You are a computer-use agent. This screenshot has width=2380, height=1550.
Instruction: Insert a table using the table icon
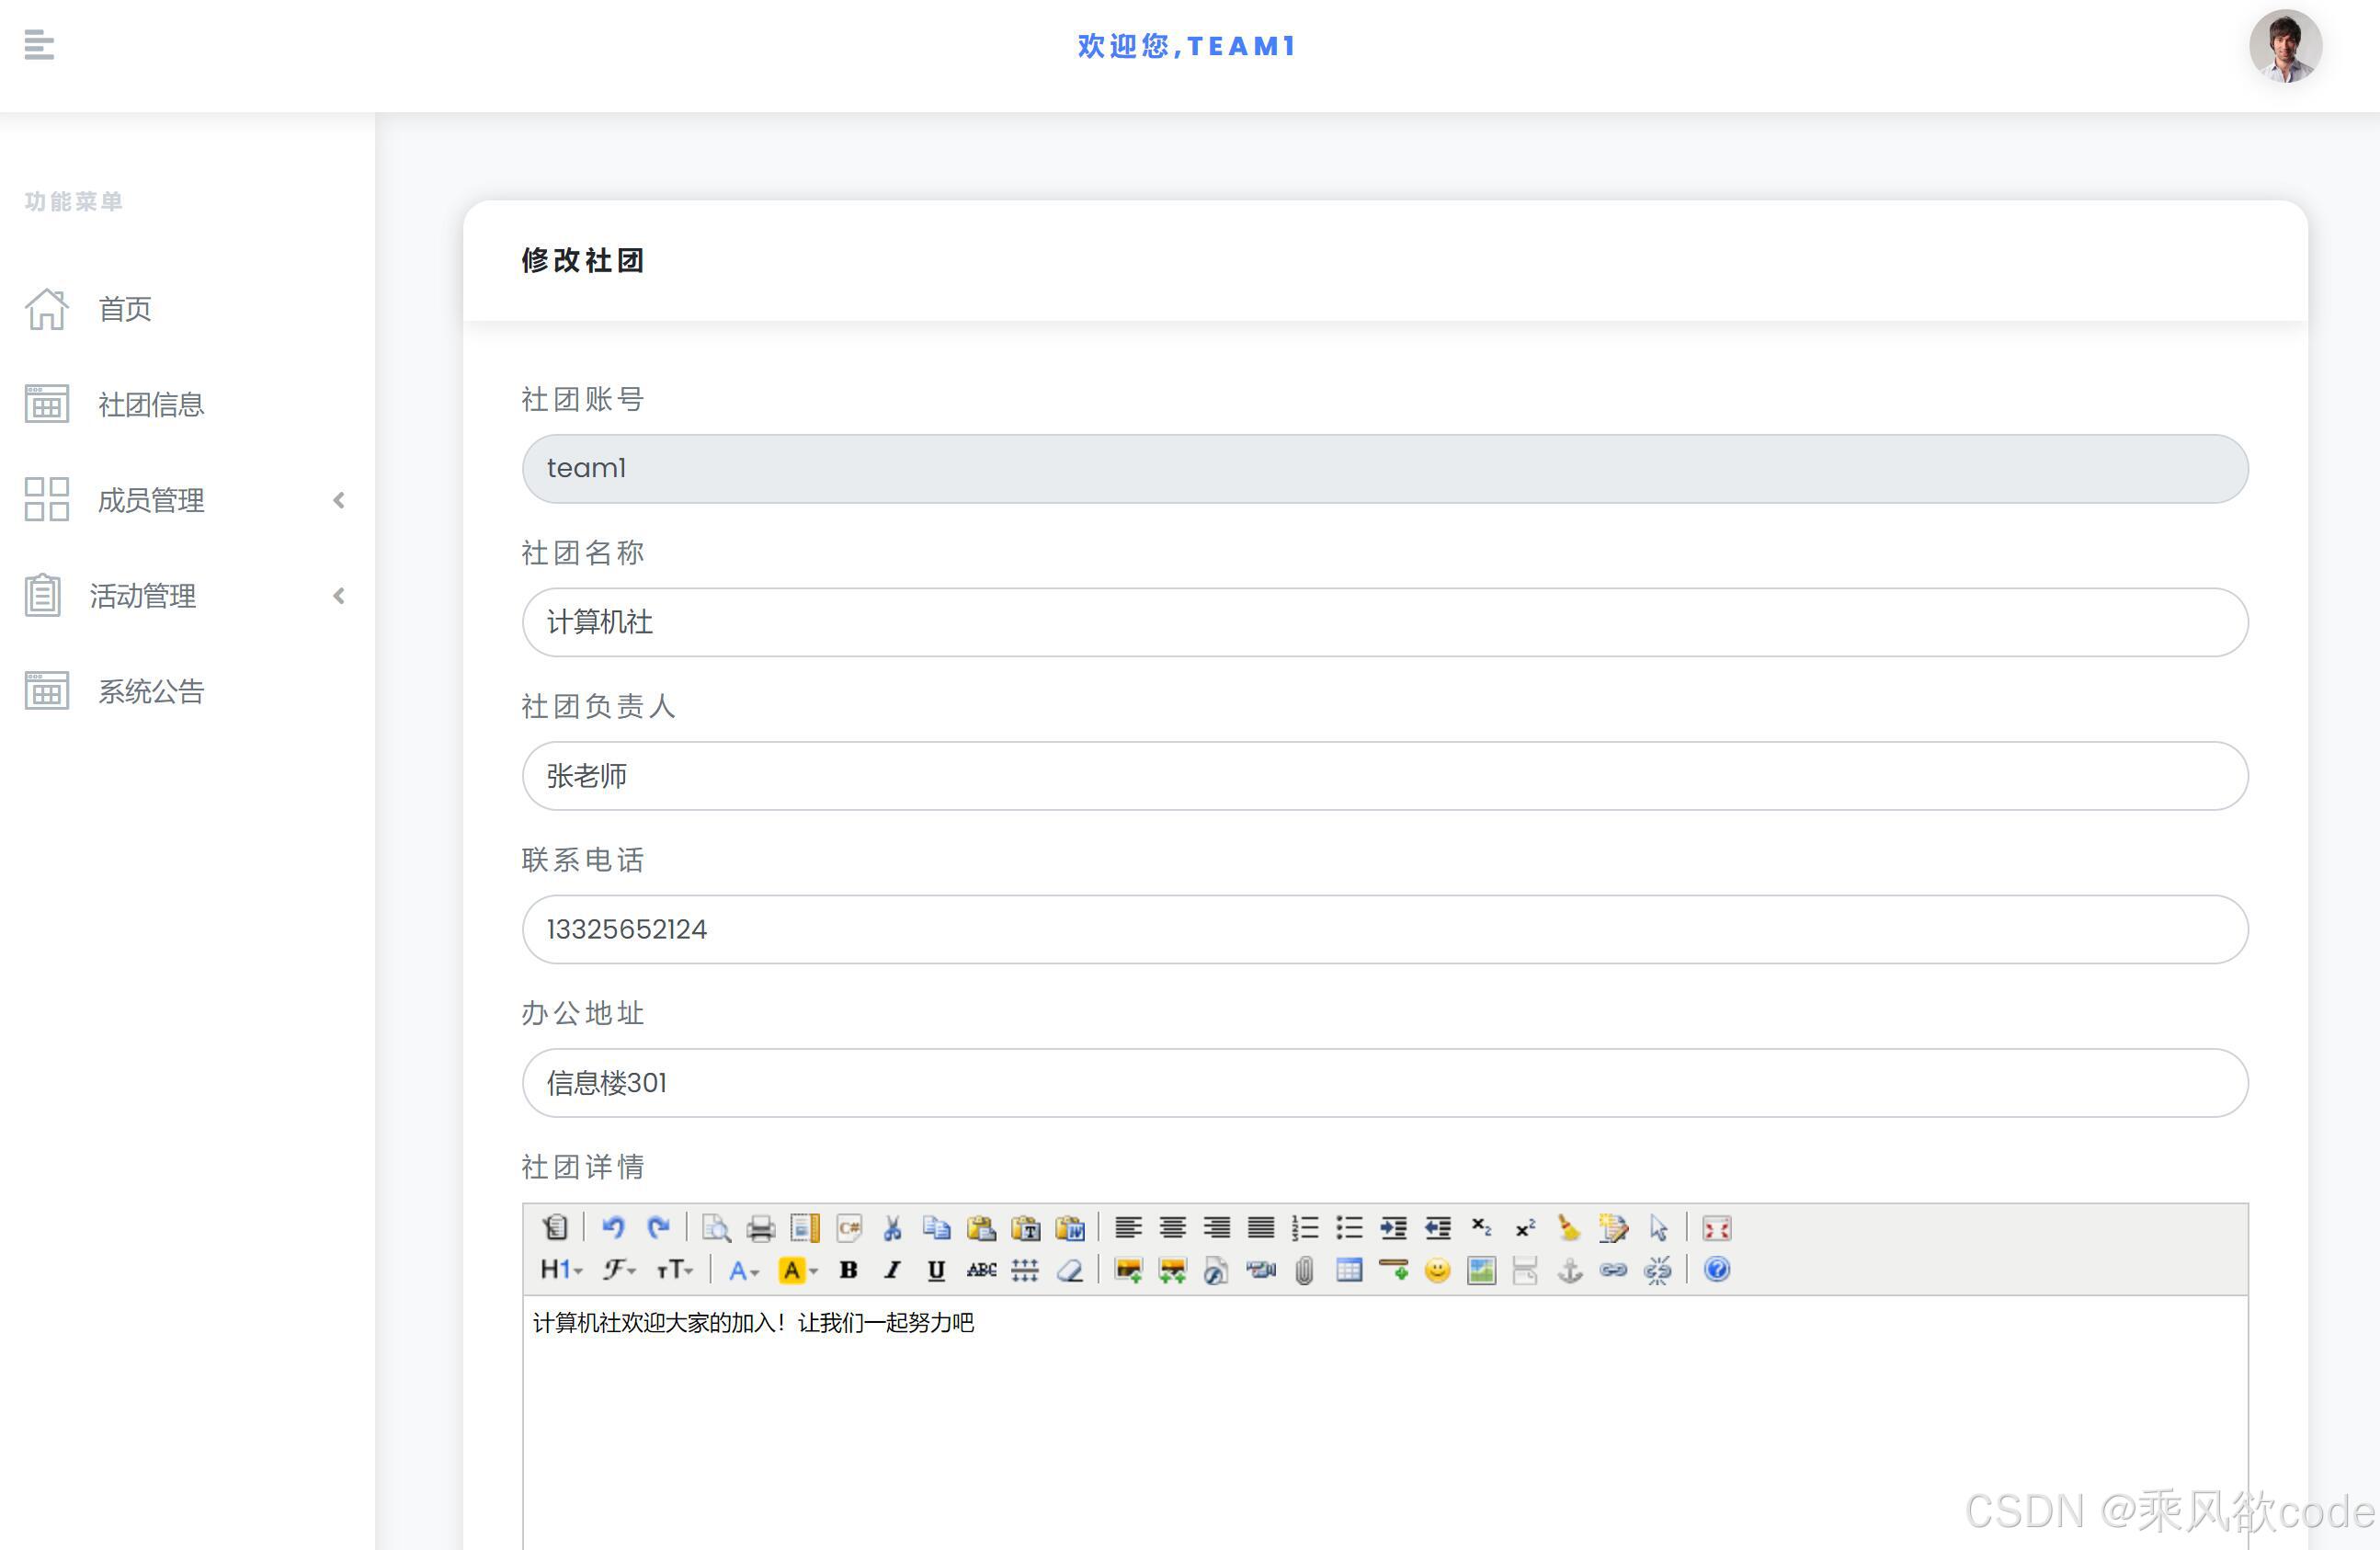(x=1349, y=1270)
